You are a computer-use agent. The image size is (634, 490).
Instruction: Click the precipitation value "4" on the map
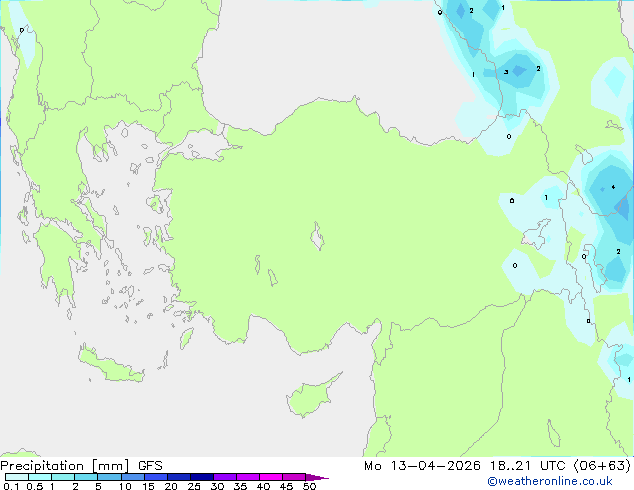click(613, 187)
